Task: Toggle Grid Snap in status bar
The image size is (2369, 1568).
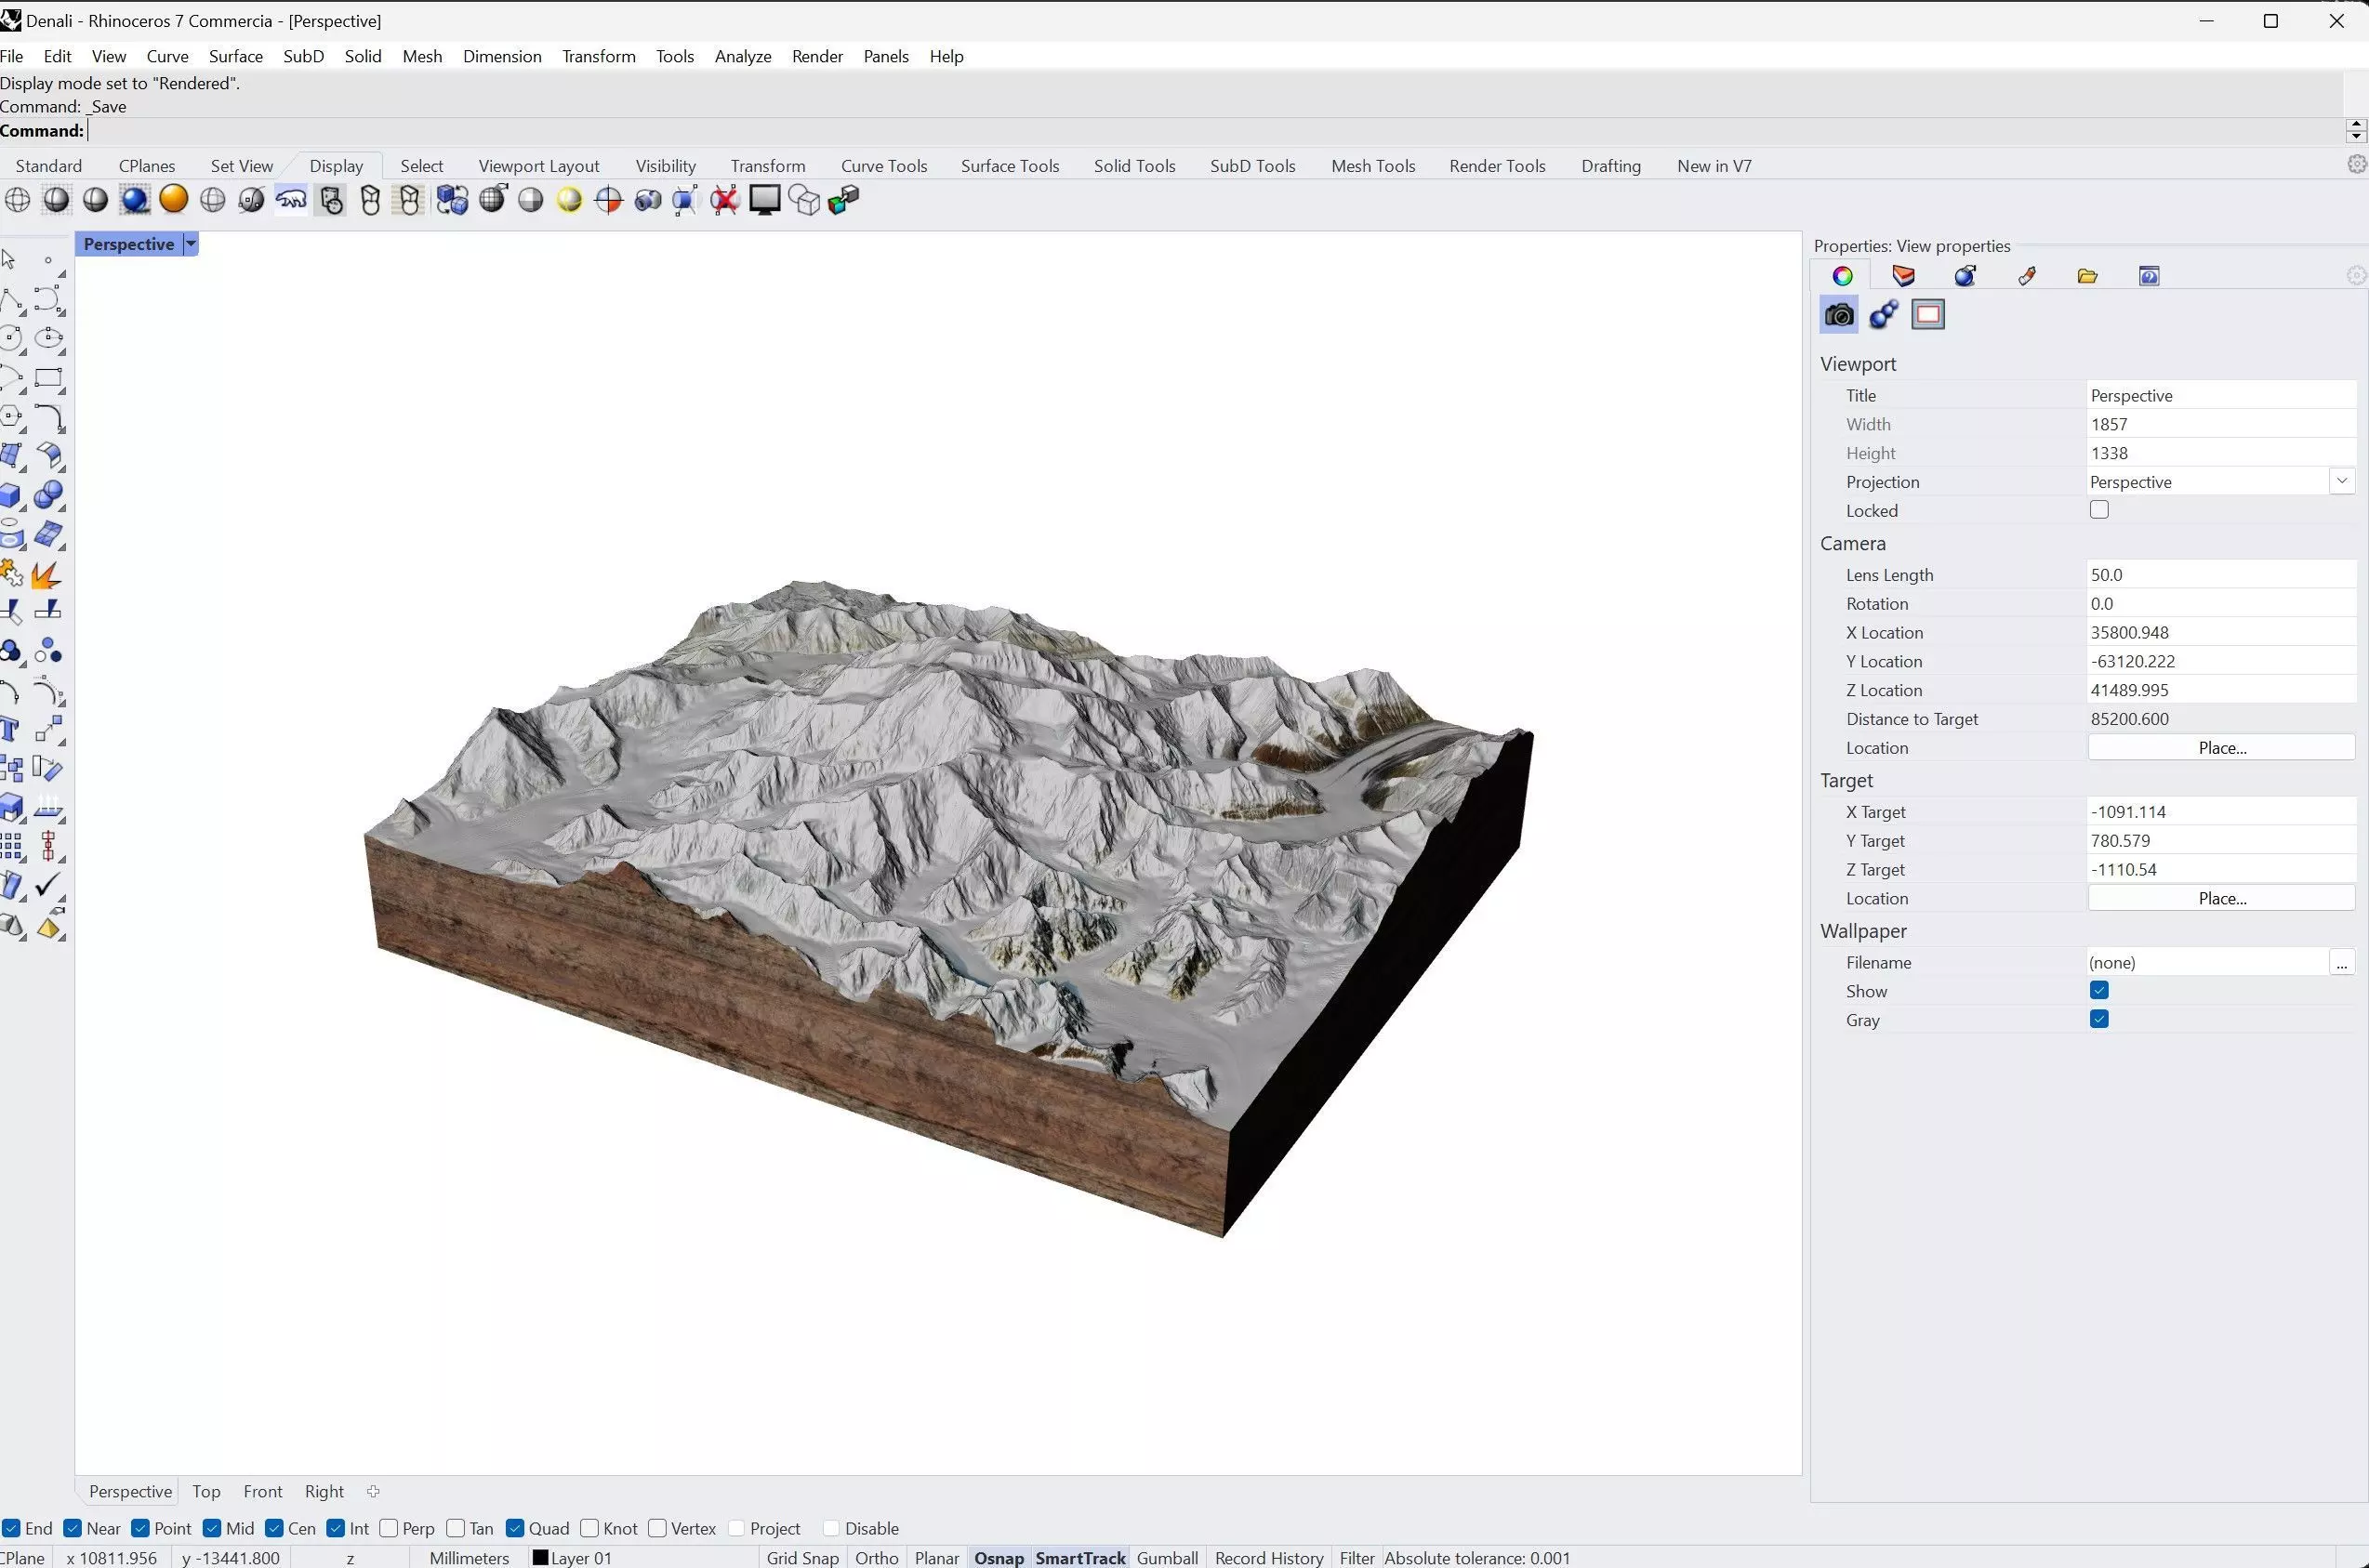Action: click(802, 1558)
